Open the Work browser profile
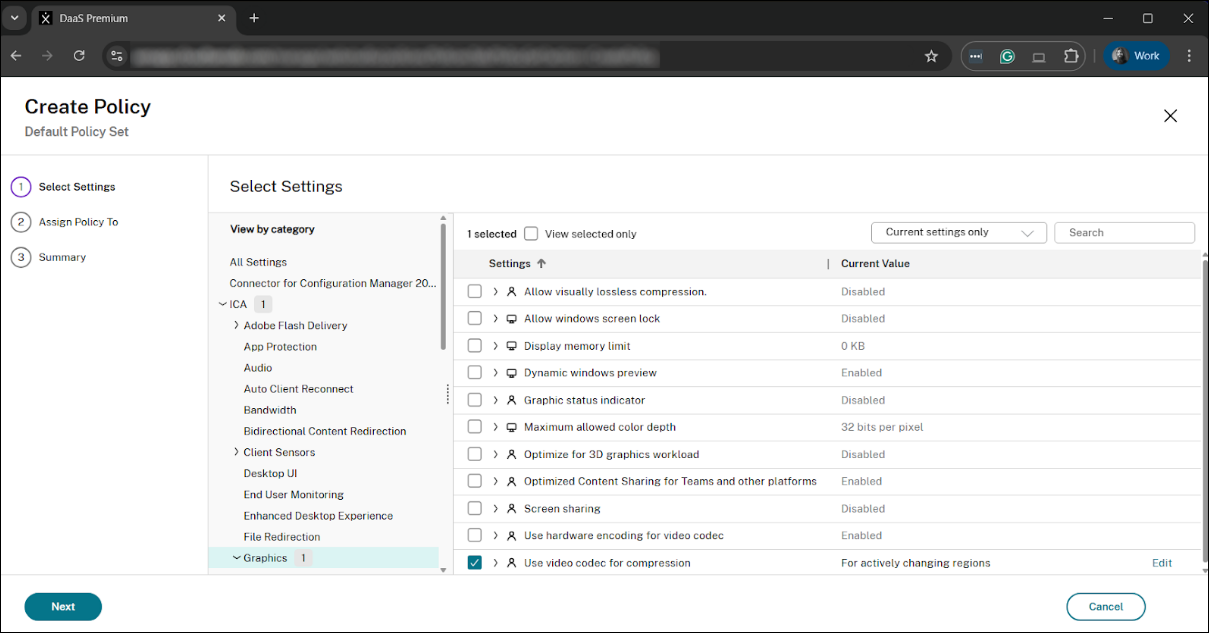 tap(1136, 55)
